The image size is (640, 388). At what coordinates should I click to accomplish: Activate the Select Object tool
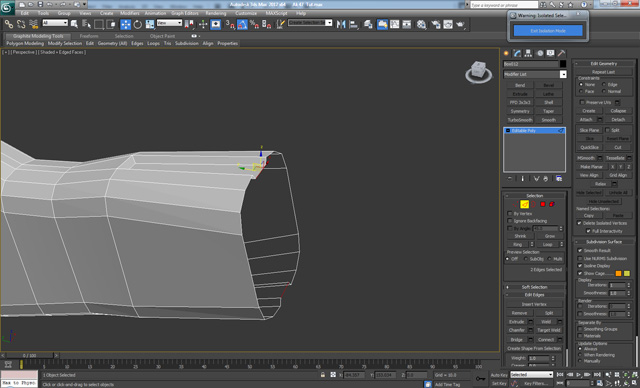click(74, 24)
